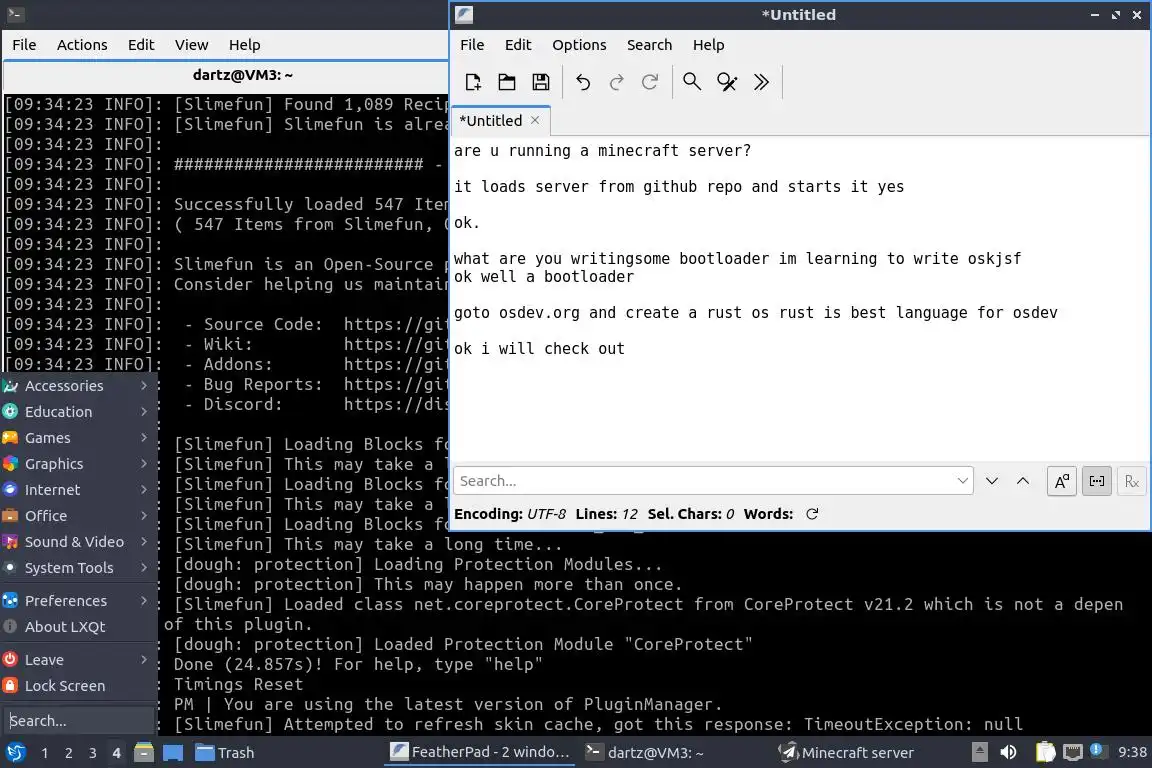Switch to virtual desktop 4

[x=116, y=753]
